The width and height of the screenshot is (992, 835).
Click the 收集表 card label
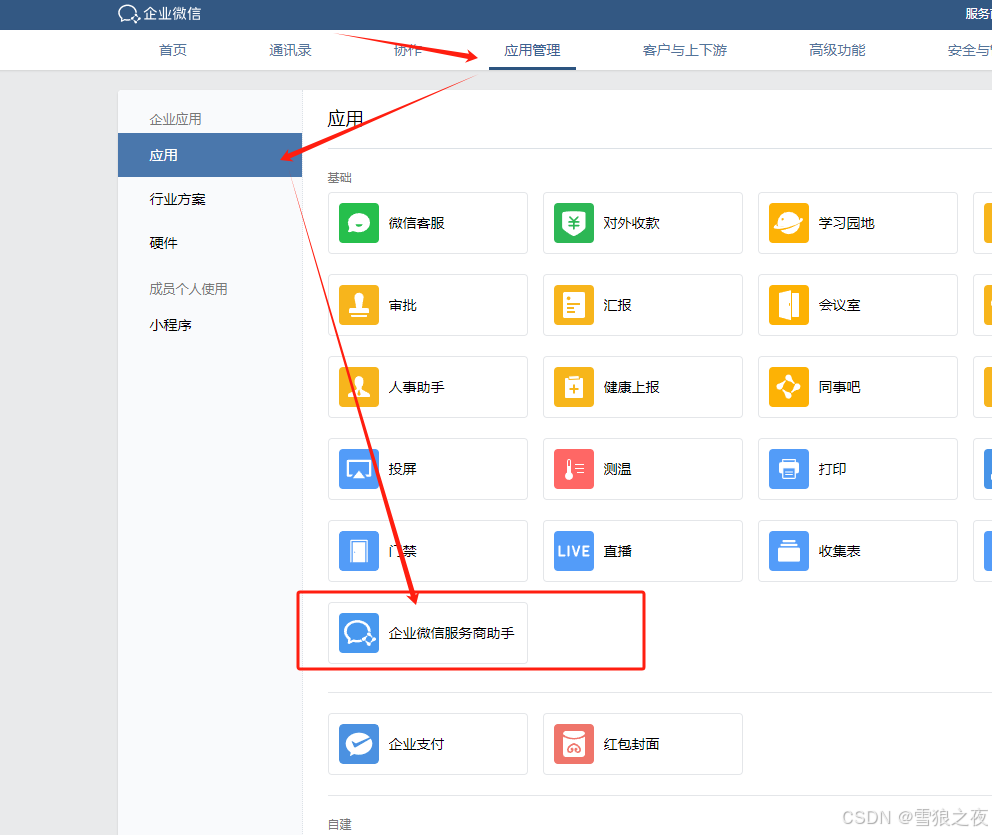coord(840,551)
